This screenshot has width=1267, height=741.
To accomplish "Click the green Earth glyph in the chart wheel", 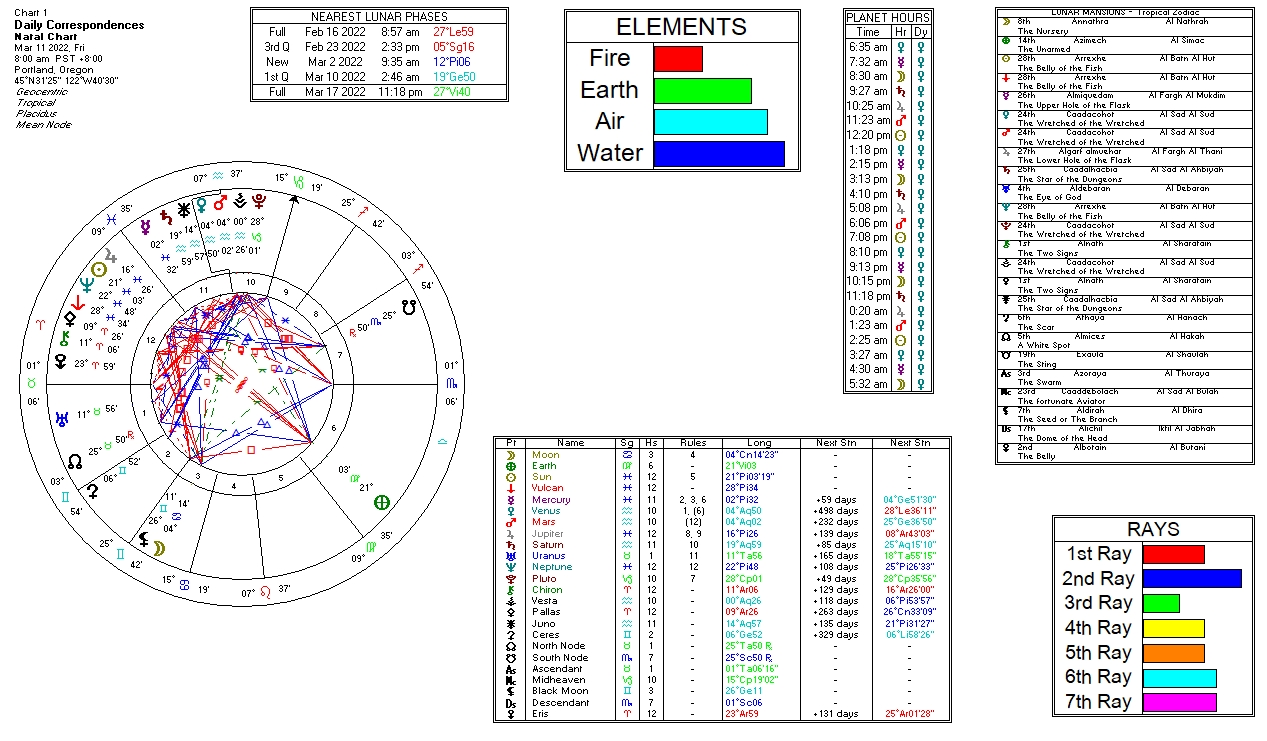I will pyautogui.click(x=380, y=502).
